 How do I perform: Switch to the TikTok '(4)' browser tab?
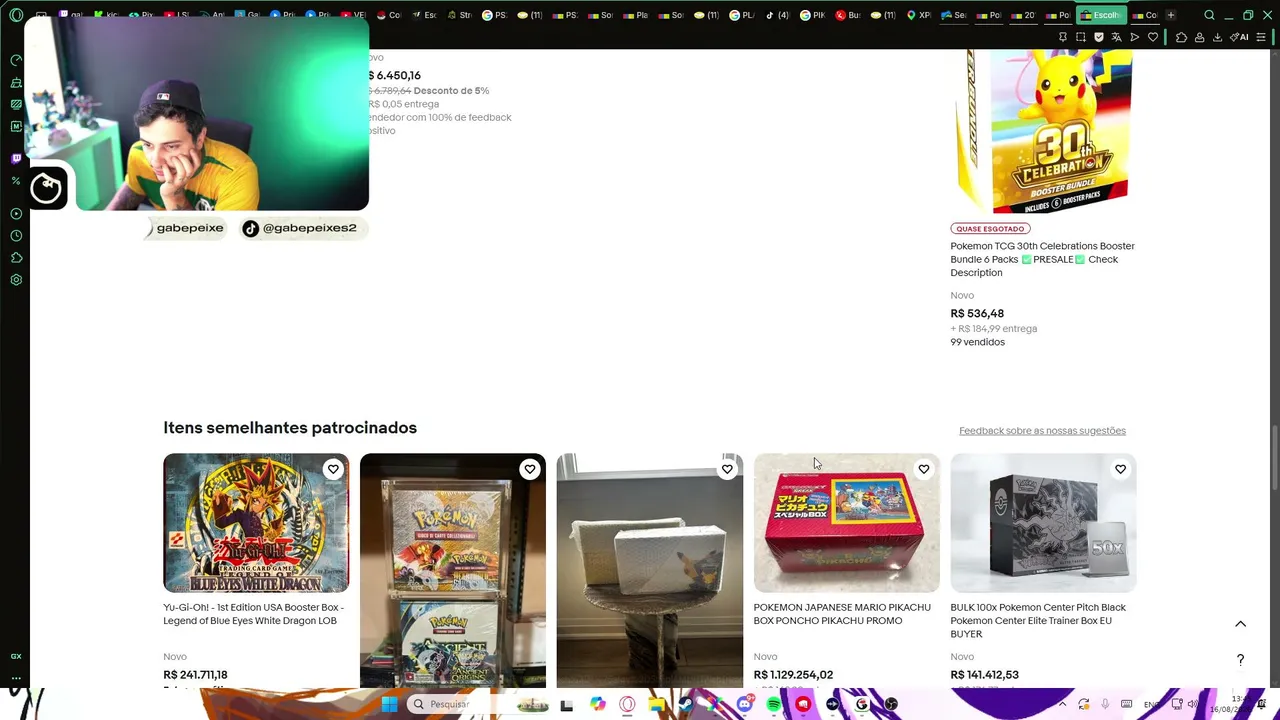[777, 15]
